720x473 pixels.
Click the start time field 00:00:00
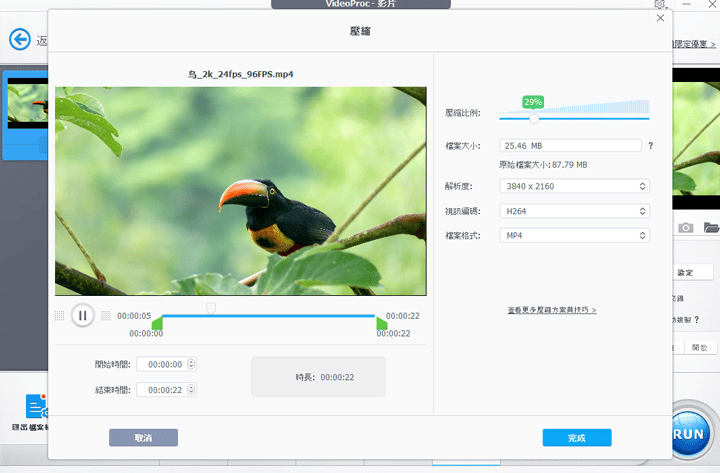pos(166,364)
